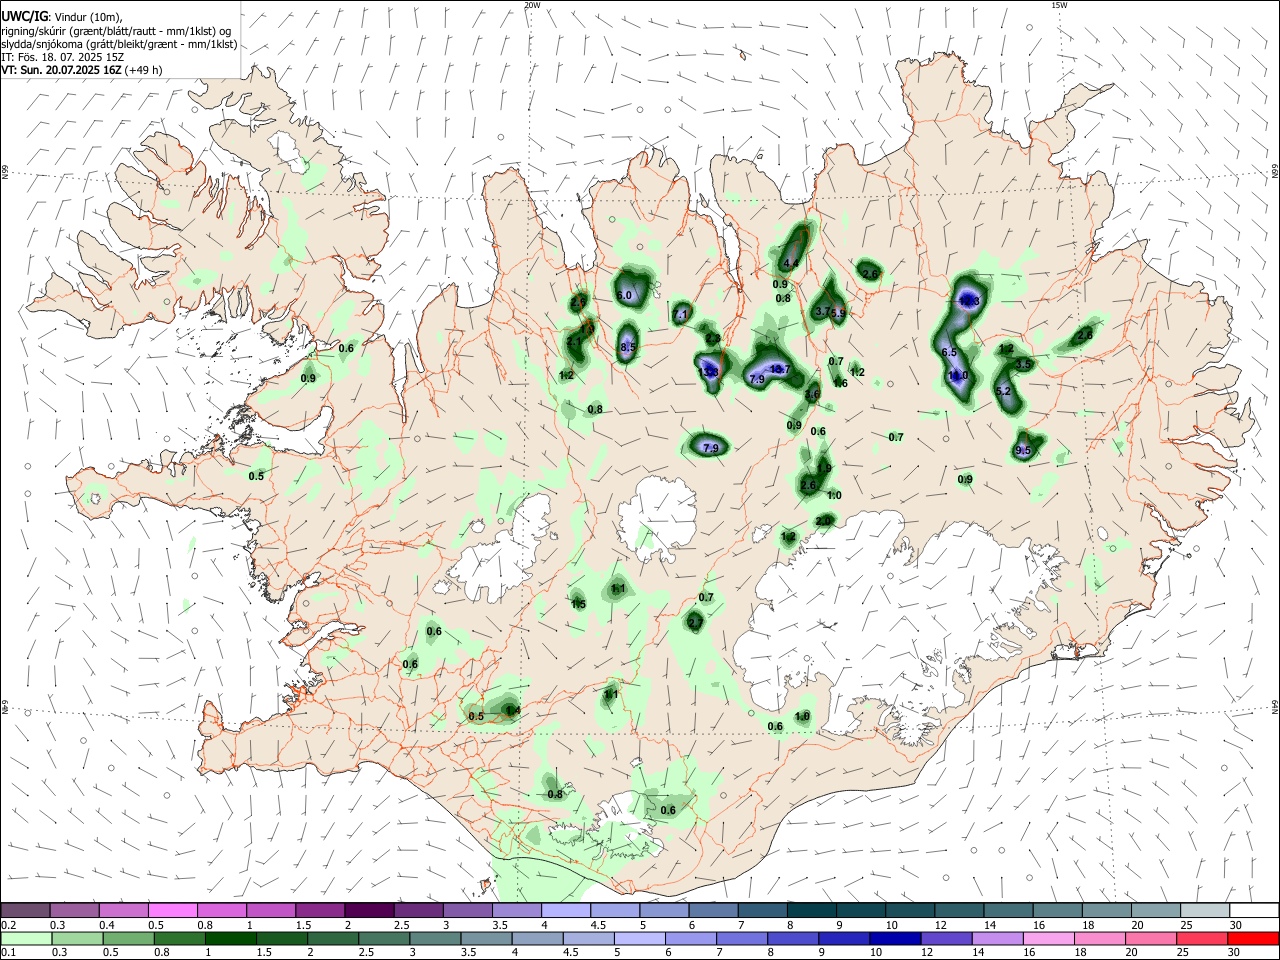Click the 8.5 precipitation value
1280x960 pixels.
(628, 348)
